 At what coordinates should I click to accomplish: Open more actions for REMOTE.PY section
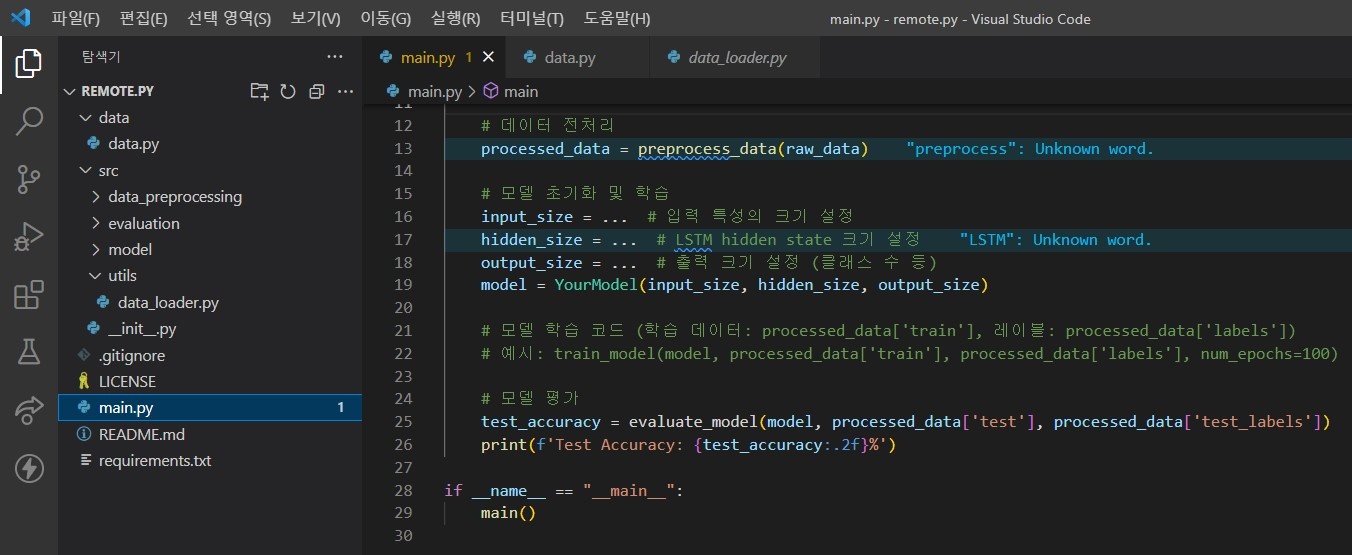(x=346, y=91)
